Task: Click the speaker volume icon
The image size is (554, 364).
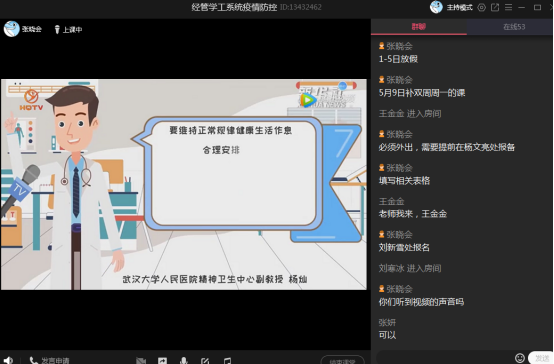Action: tap(8, 360)
